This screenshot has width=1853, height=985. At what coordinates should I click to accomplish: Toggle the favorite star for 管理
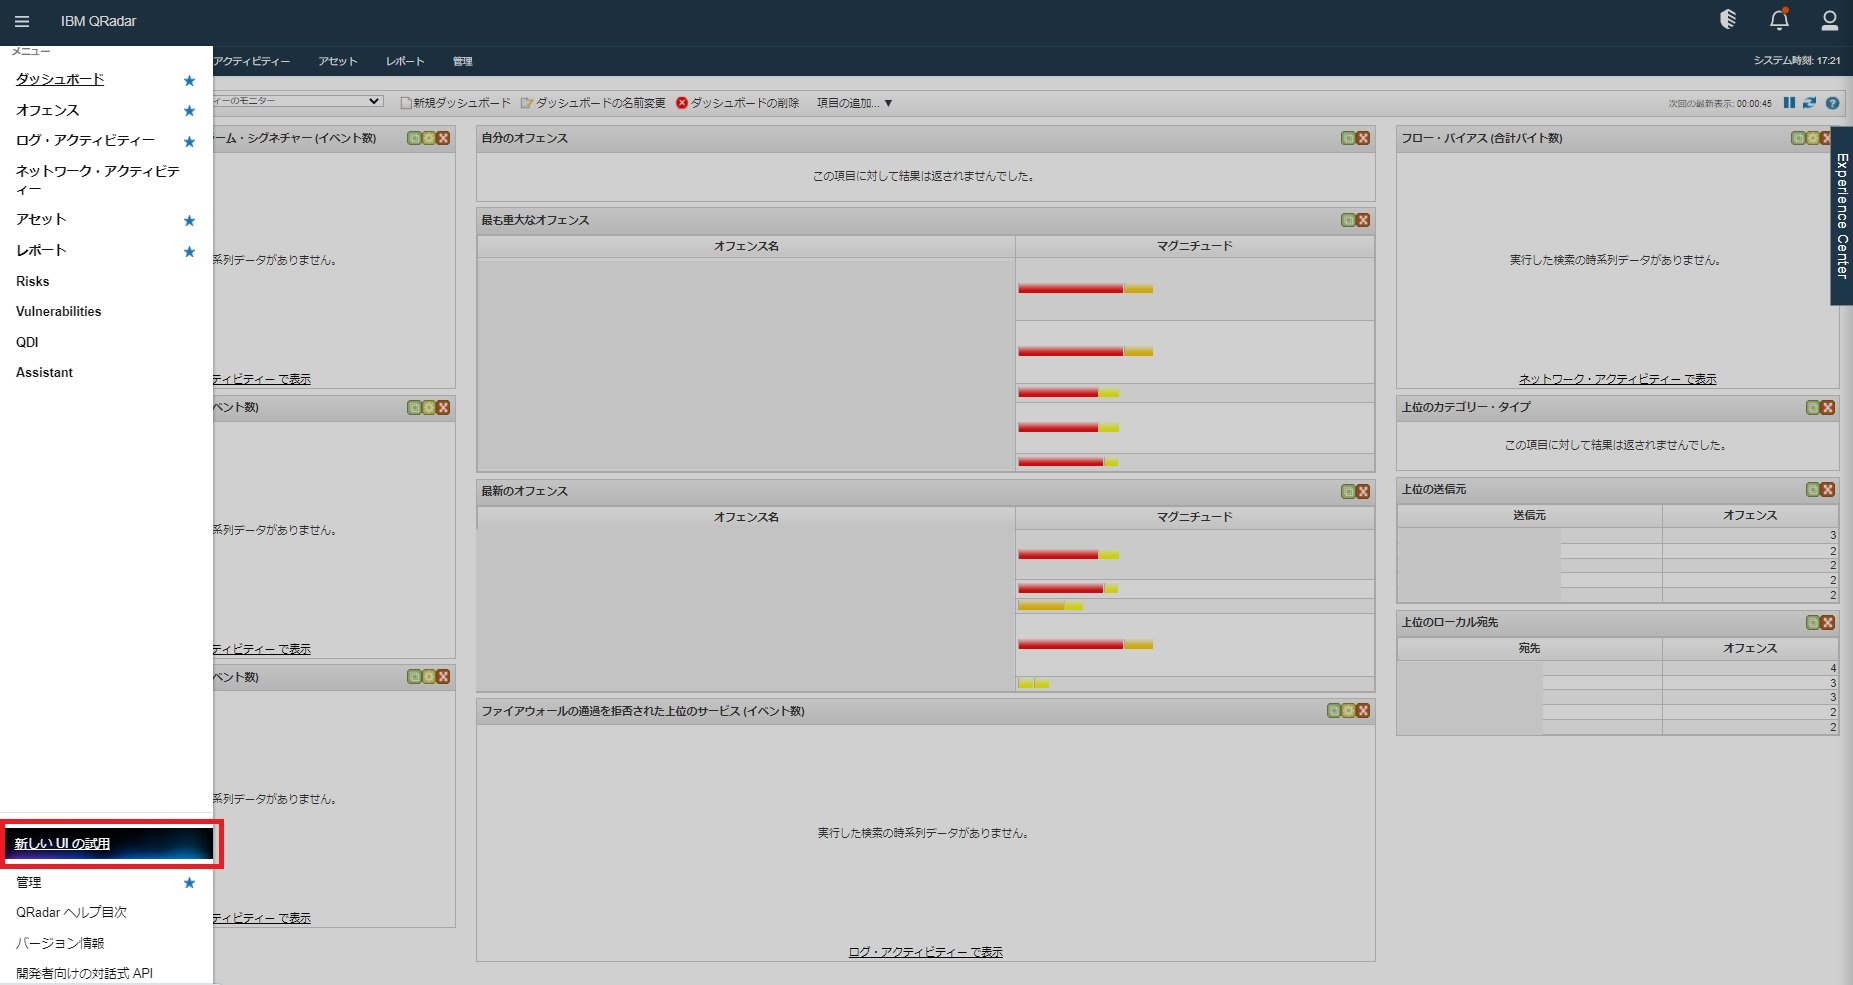point(189,883)
